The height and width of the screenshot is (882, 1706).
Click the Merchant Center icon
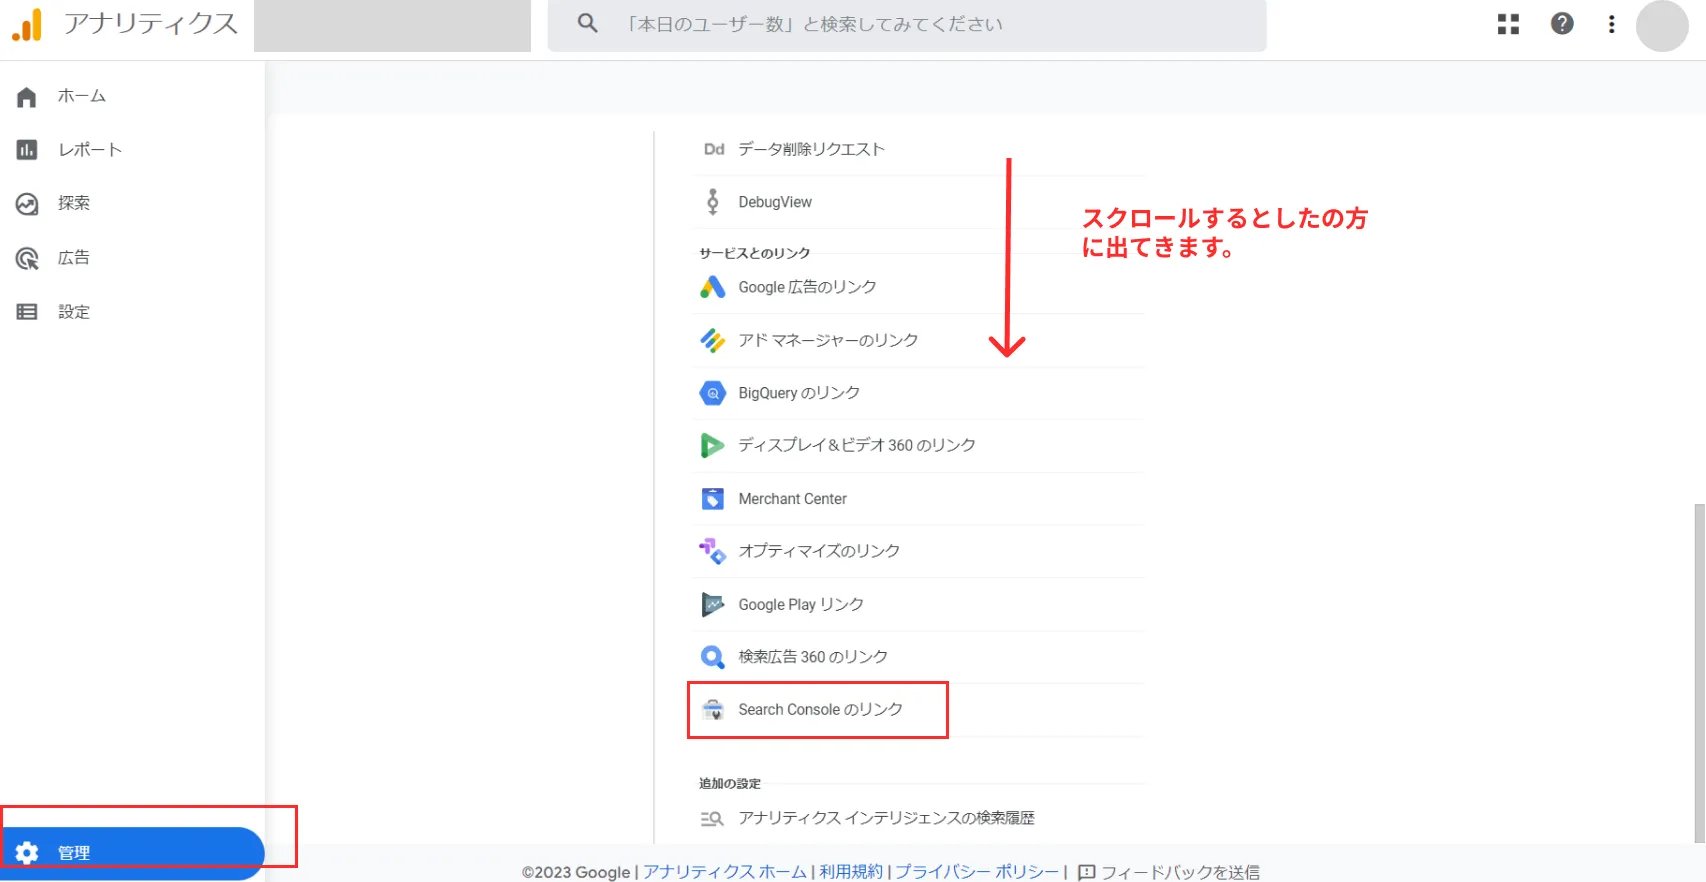pos(712,498)
